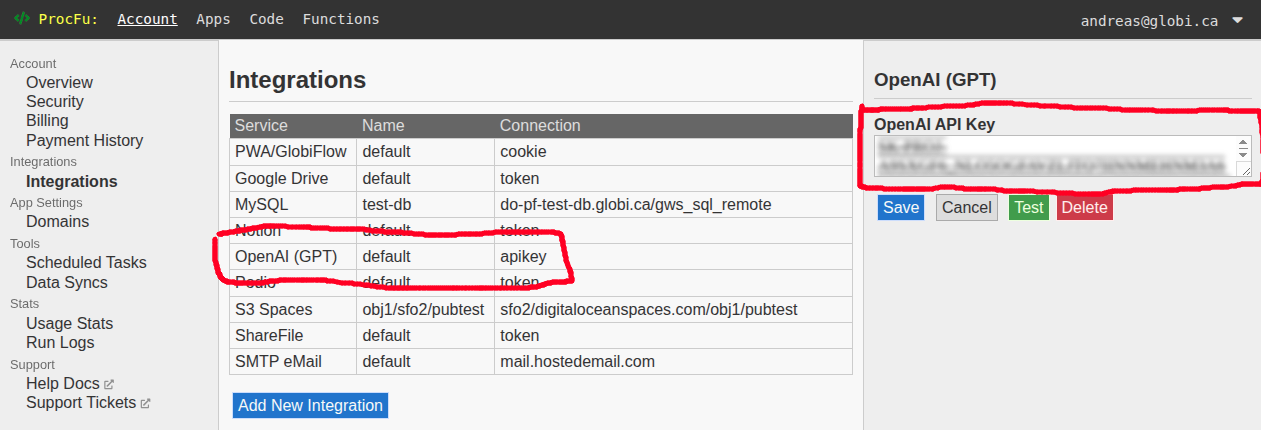Click the API key field up stepper arrow

point(1244,144)
